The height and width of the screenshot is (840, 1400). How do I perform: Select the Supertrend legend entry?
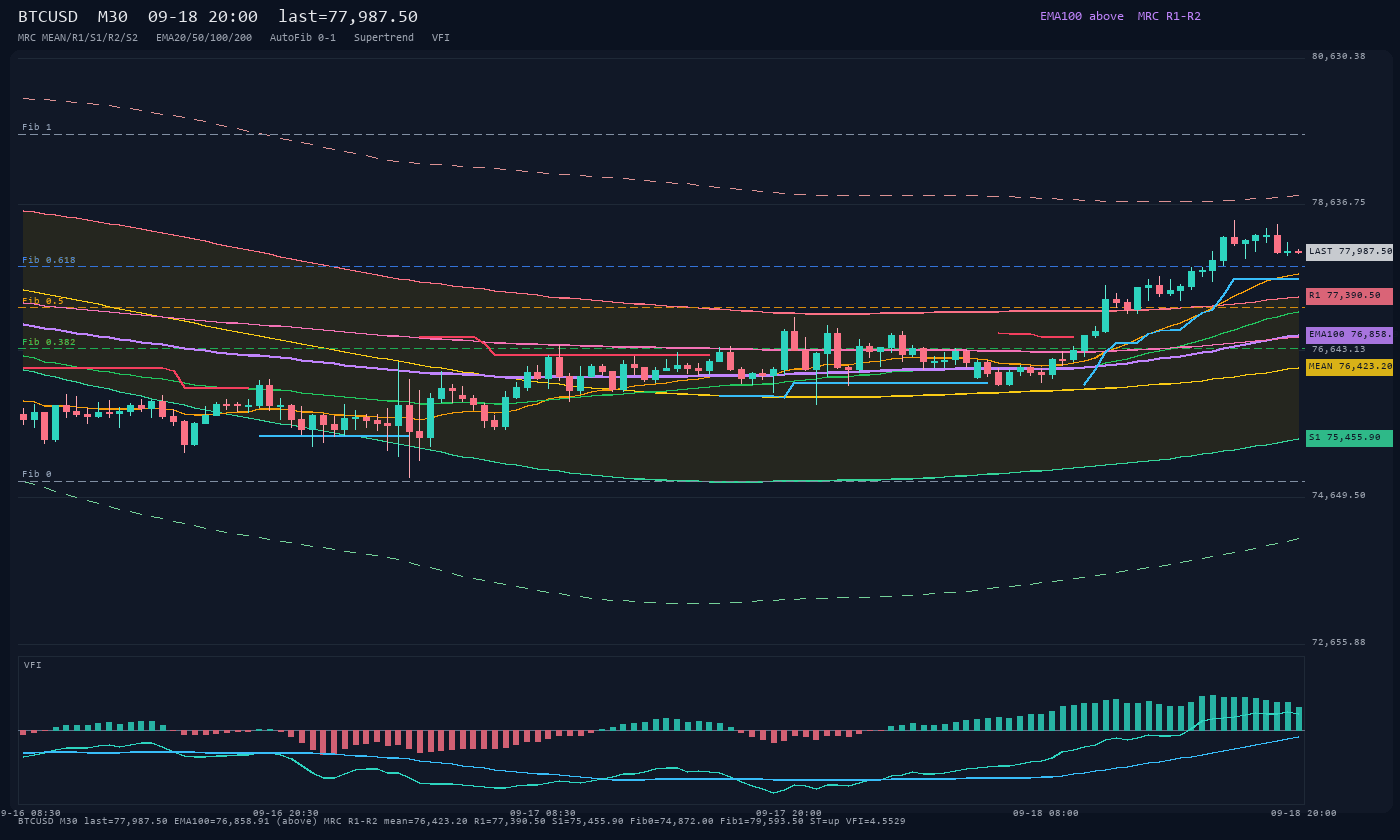tap(384, 38)
